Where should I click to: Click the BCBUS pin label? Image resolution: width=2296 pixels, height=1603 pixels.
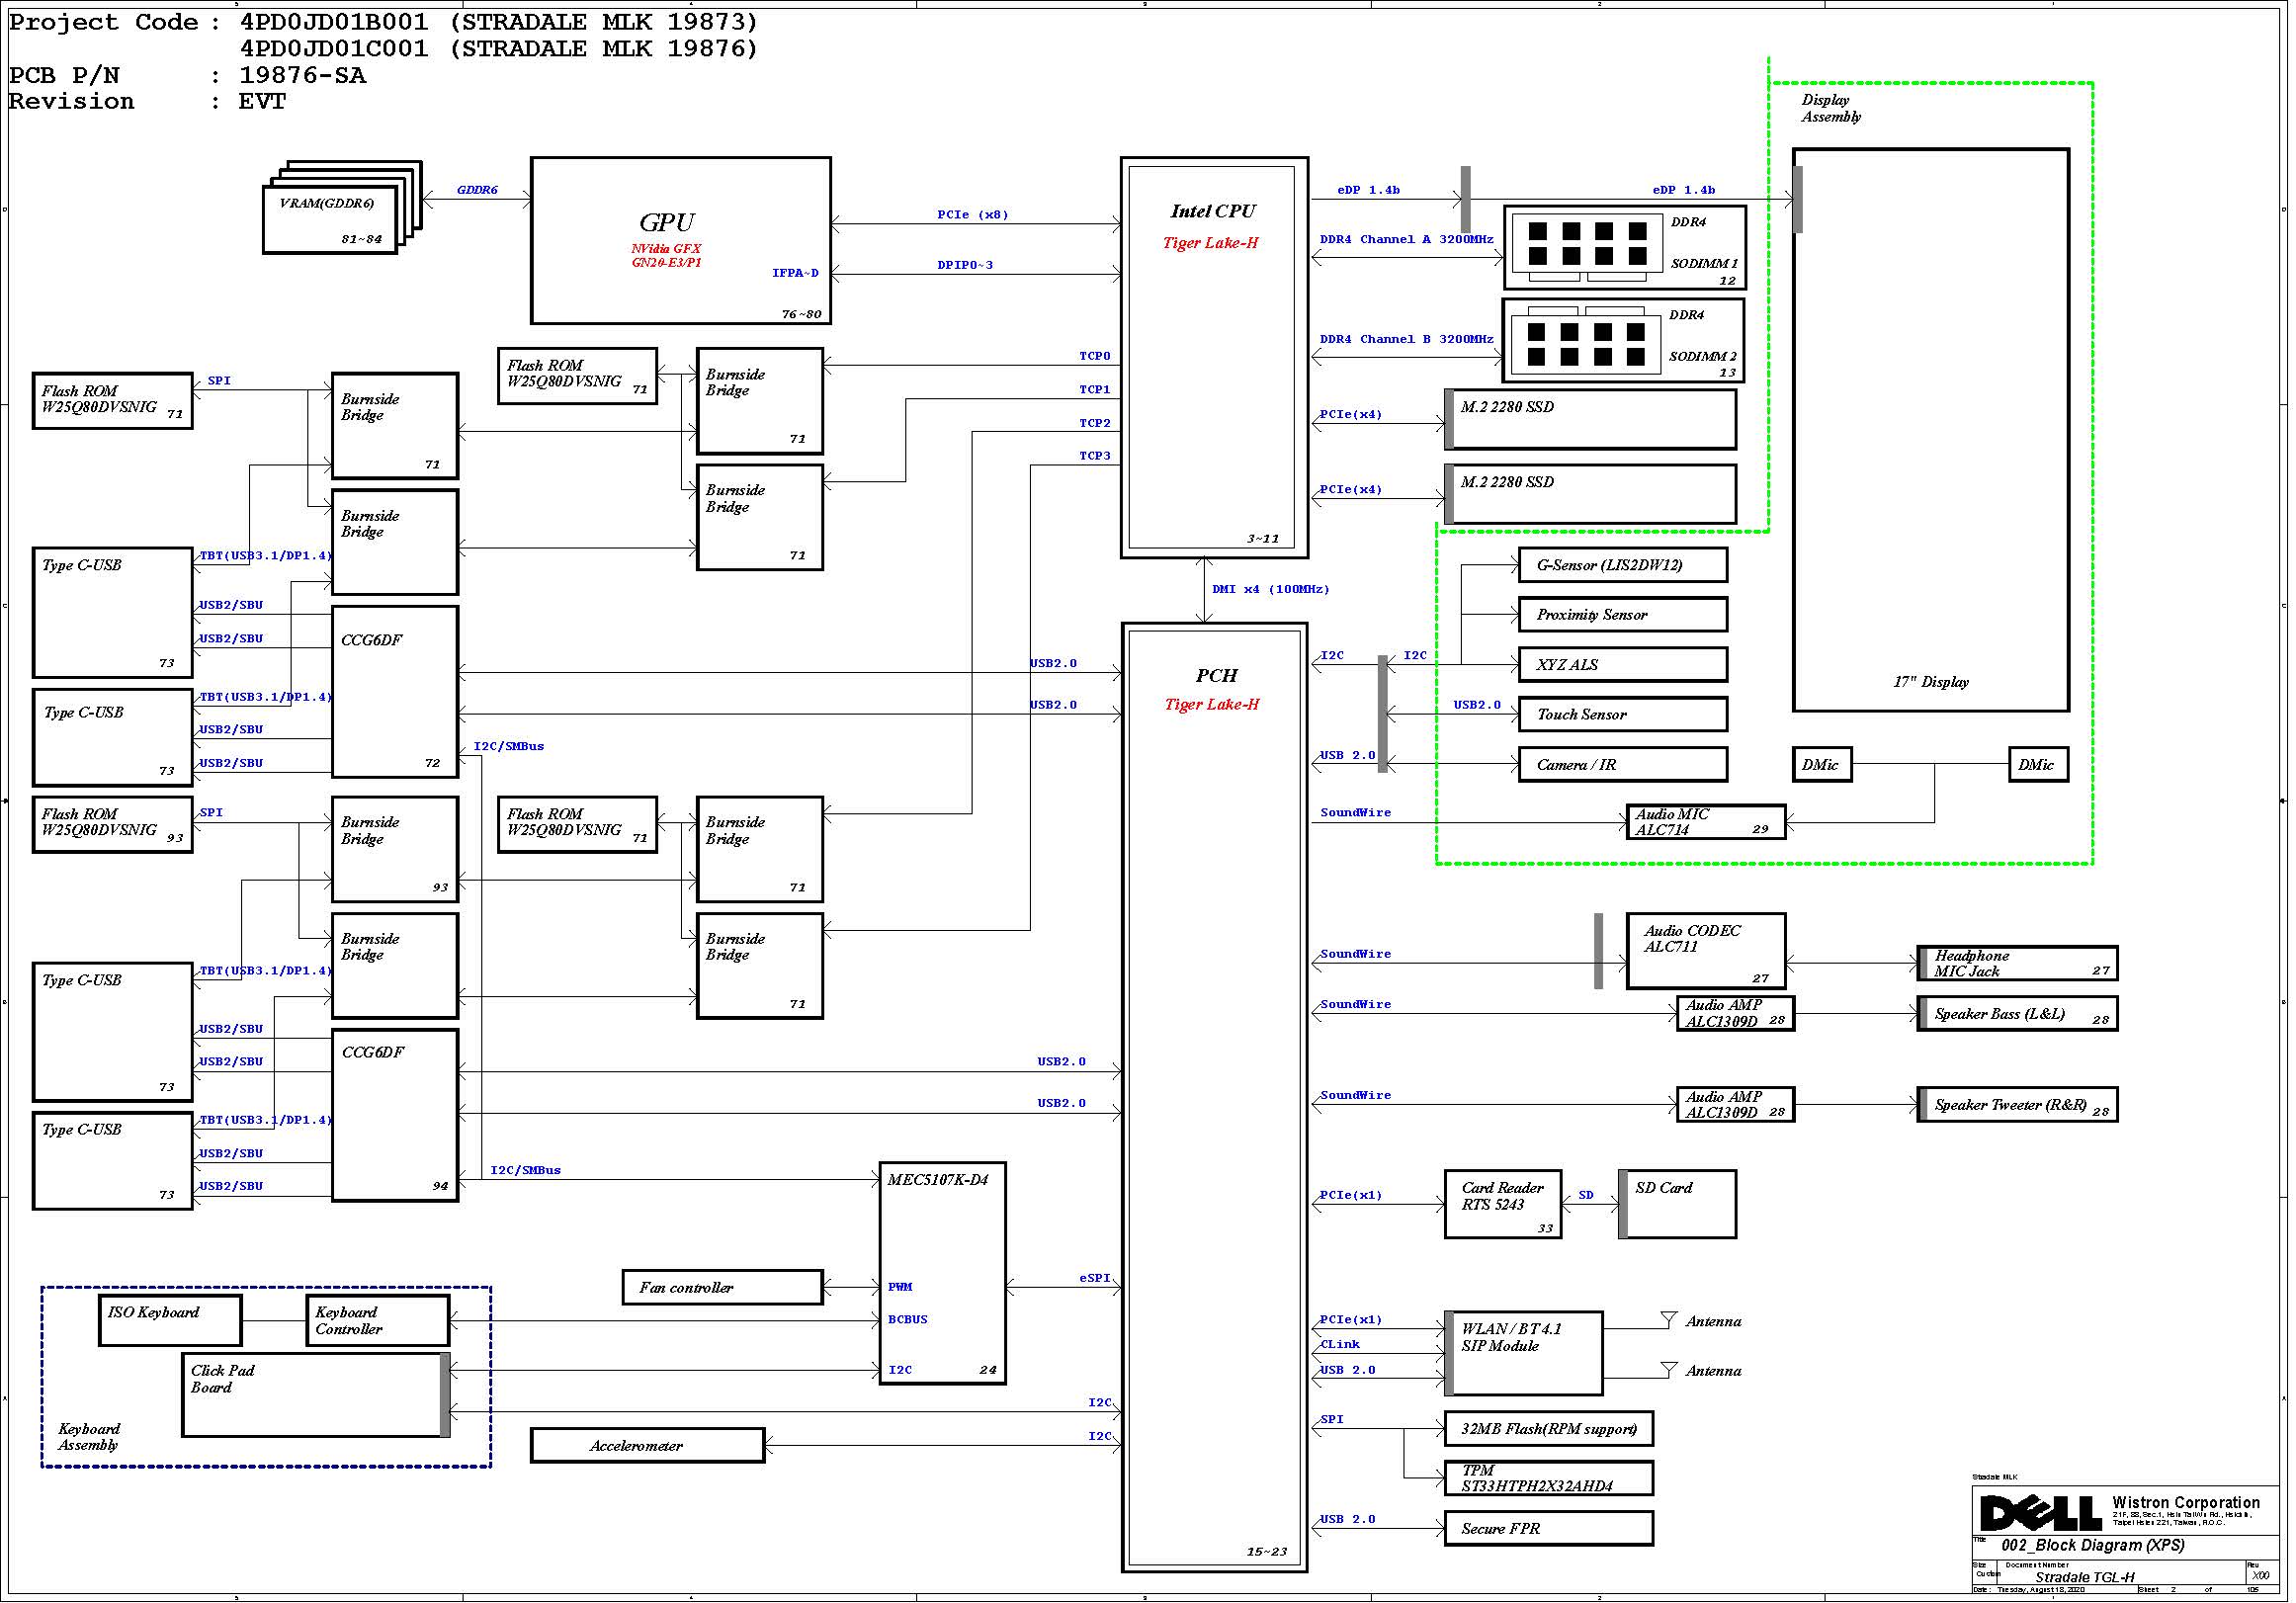pyautogui.click(x=909, y=1322)
